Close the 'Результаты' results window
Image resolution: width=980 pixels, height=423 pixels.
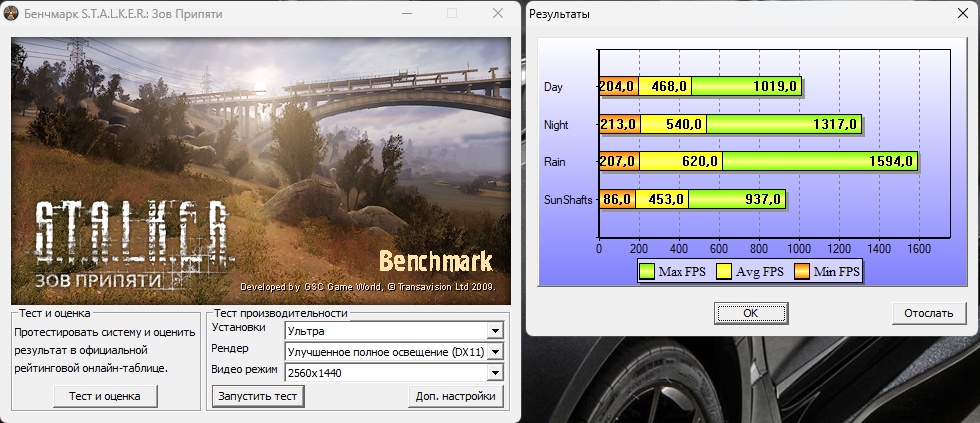click(x=963, y=13)
